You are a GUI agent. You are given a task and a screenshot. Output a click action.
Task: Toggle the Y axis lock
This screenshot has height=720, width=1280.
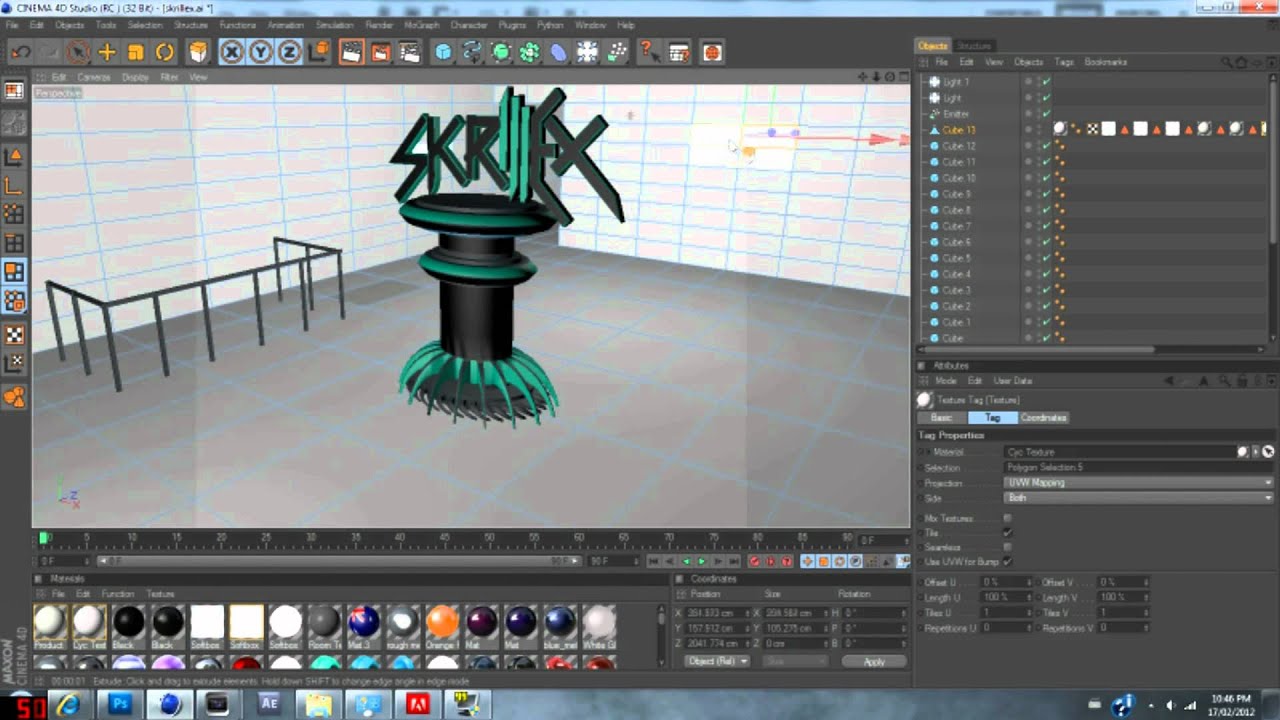(x=261, y=52)
